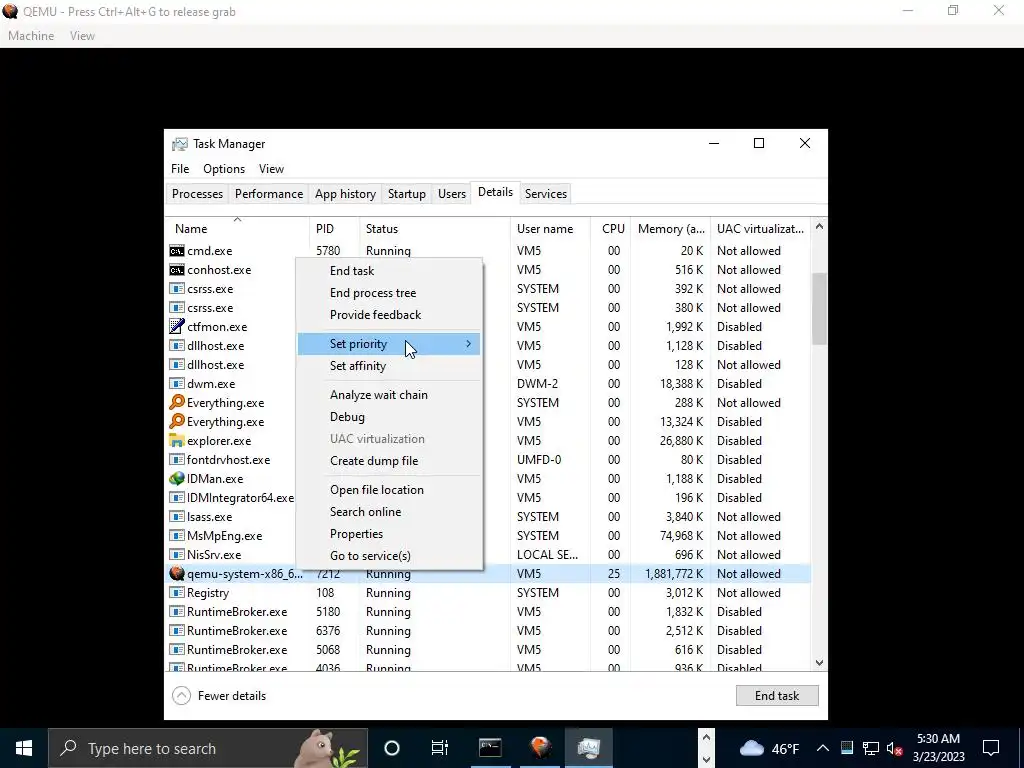Click the taskbar search box
Image resolution: width=1024 pixels, height=768 pixels.
(208, 748)
